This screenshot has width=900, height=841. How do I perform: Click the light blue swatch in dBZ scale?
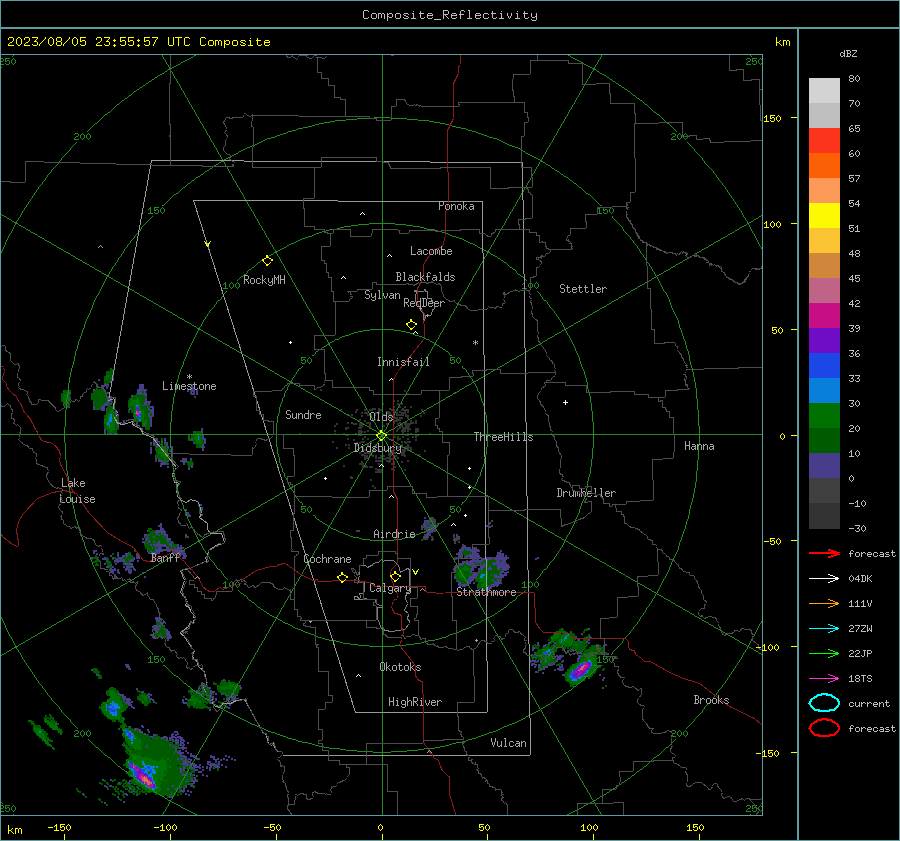coord(824,390)
